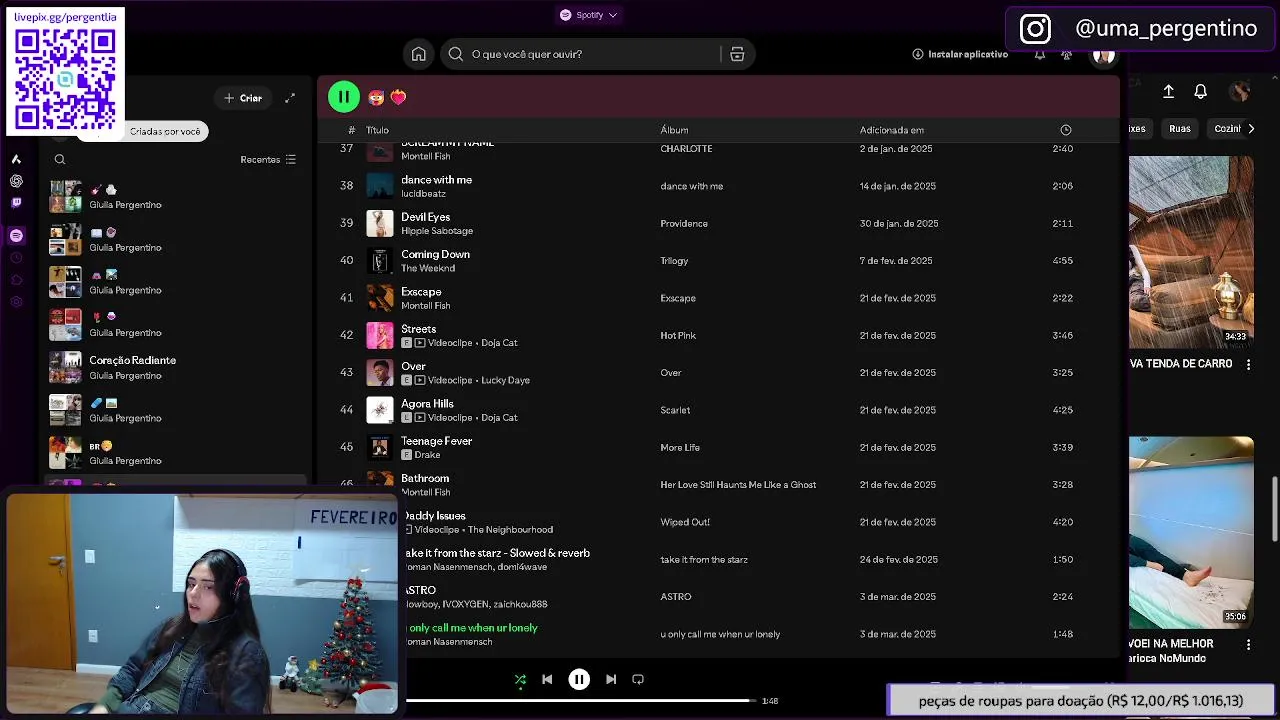Open the friend activity icon
The height and width of the screenshot is (720, 1280).
pos(1067,54)
